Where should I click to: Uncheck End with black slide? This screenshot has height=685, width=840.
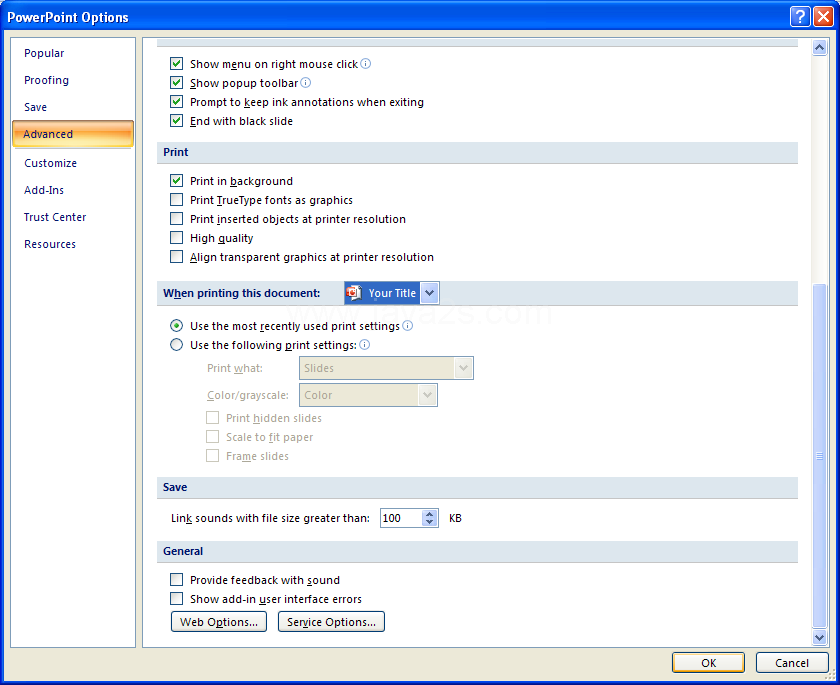coord(176,121)
